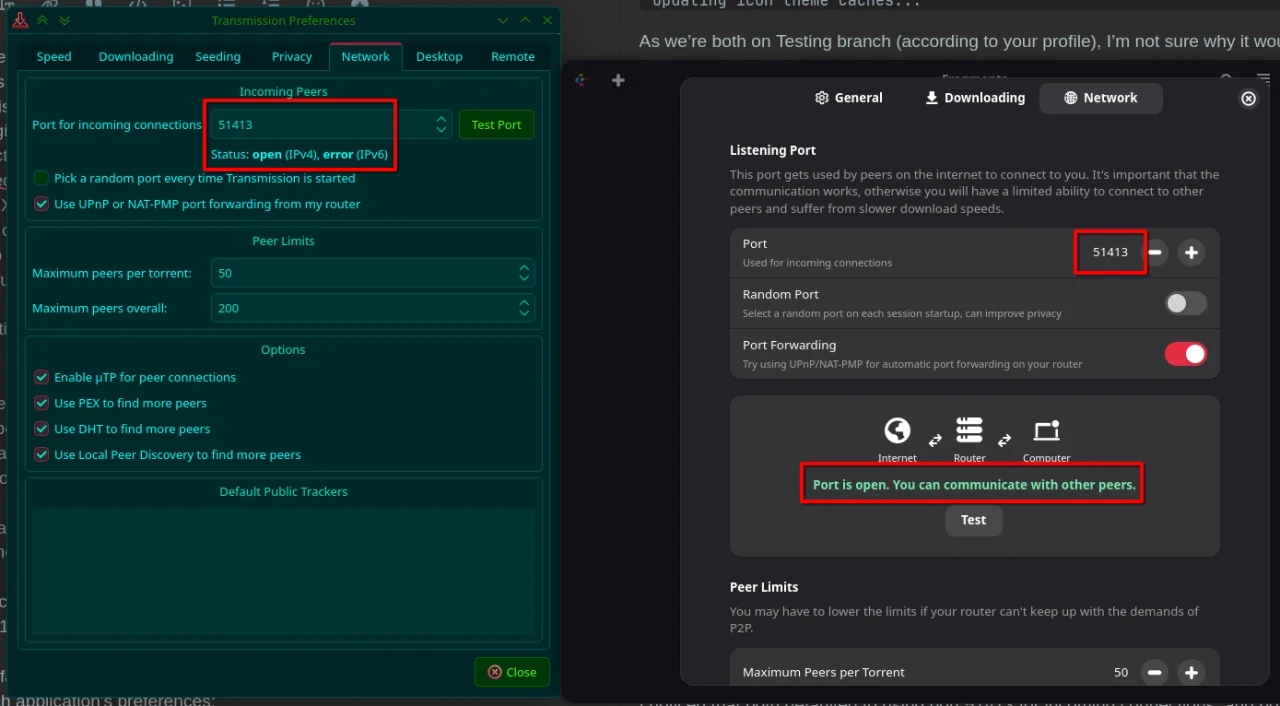Image resolution: width=1280 pixels, height=706 pixels.
Task: Click the 'Listening Port' heading
Action: [x=773, y=150]
